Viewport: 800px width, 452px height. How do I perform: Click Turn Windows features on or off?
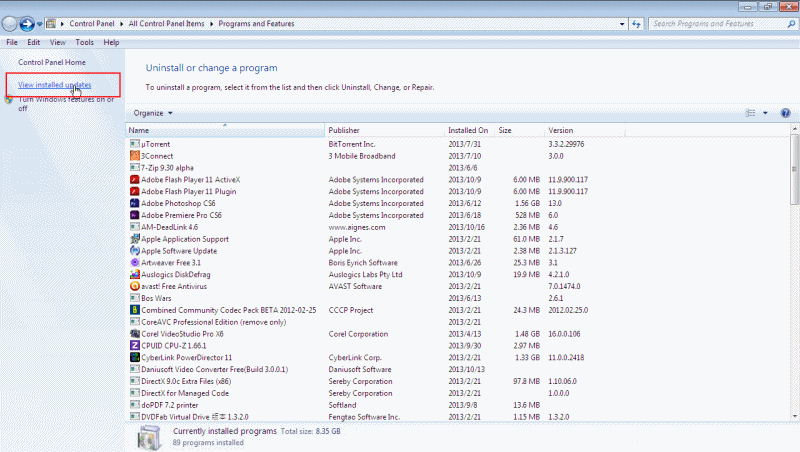click(66, 104)
